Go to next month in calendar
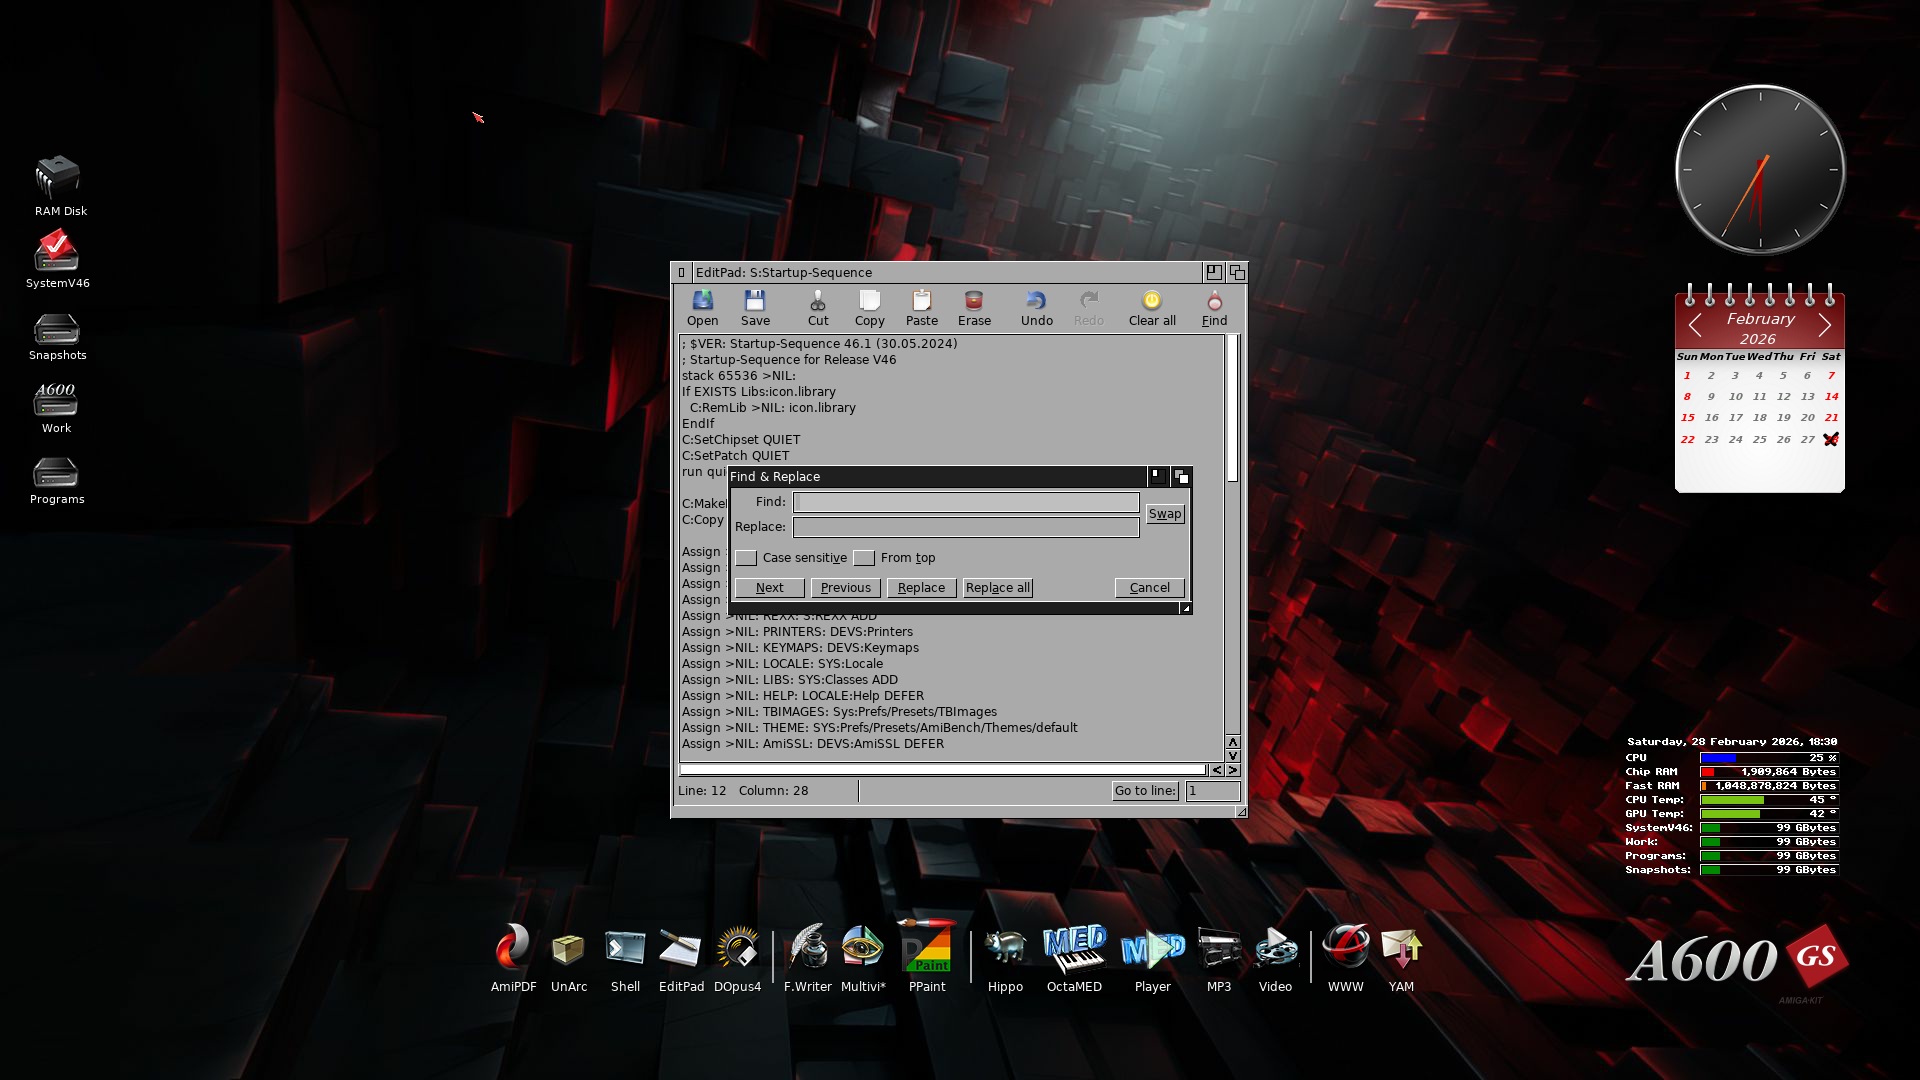The image size is (1920, 1080). pos(1825,325)
